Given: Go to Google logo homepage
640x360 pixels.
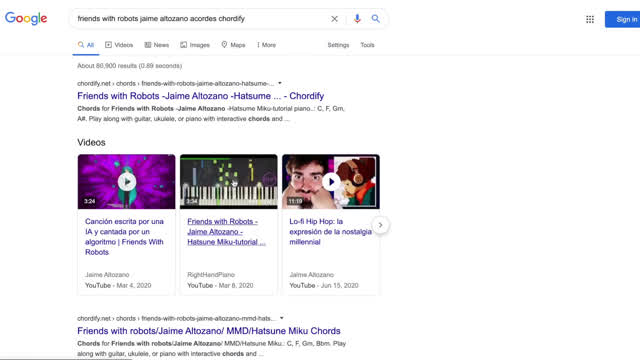Looking at the screenshot, I should click(x=26, y=19).
